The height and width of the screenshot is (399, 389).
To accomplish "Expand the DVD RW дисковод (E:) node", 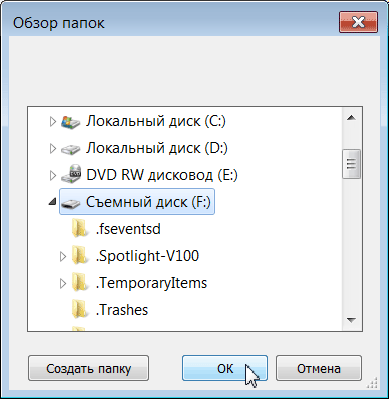I will (x=53, y=176).
